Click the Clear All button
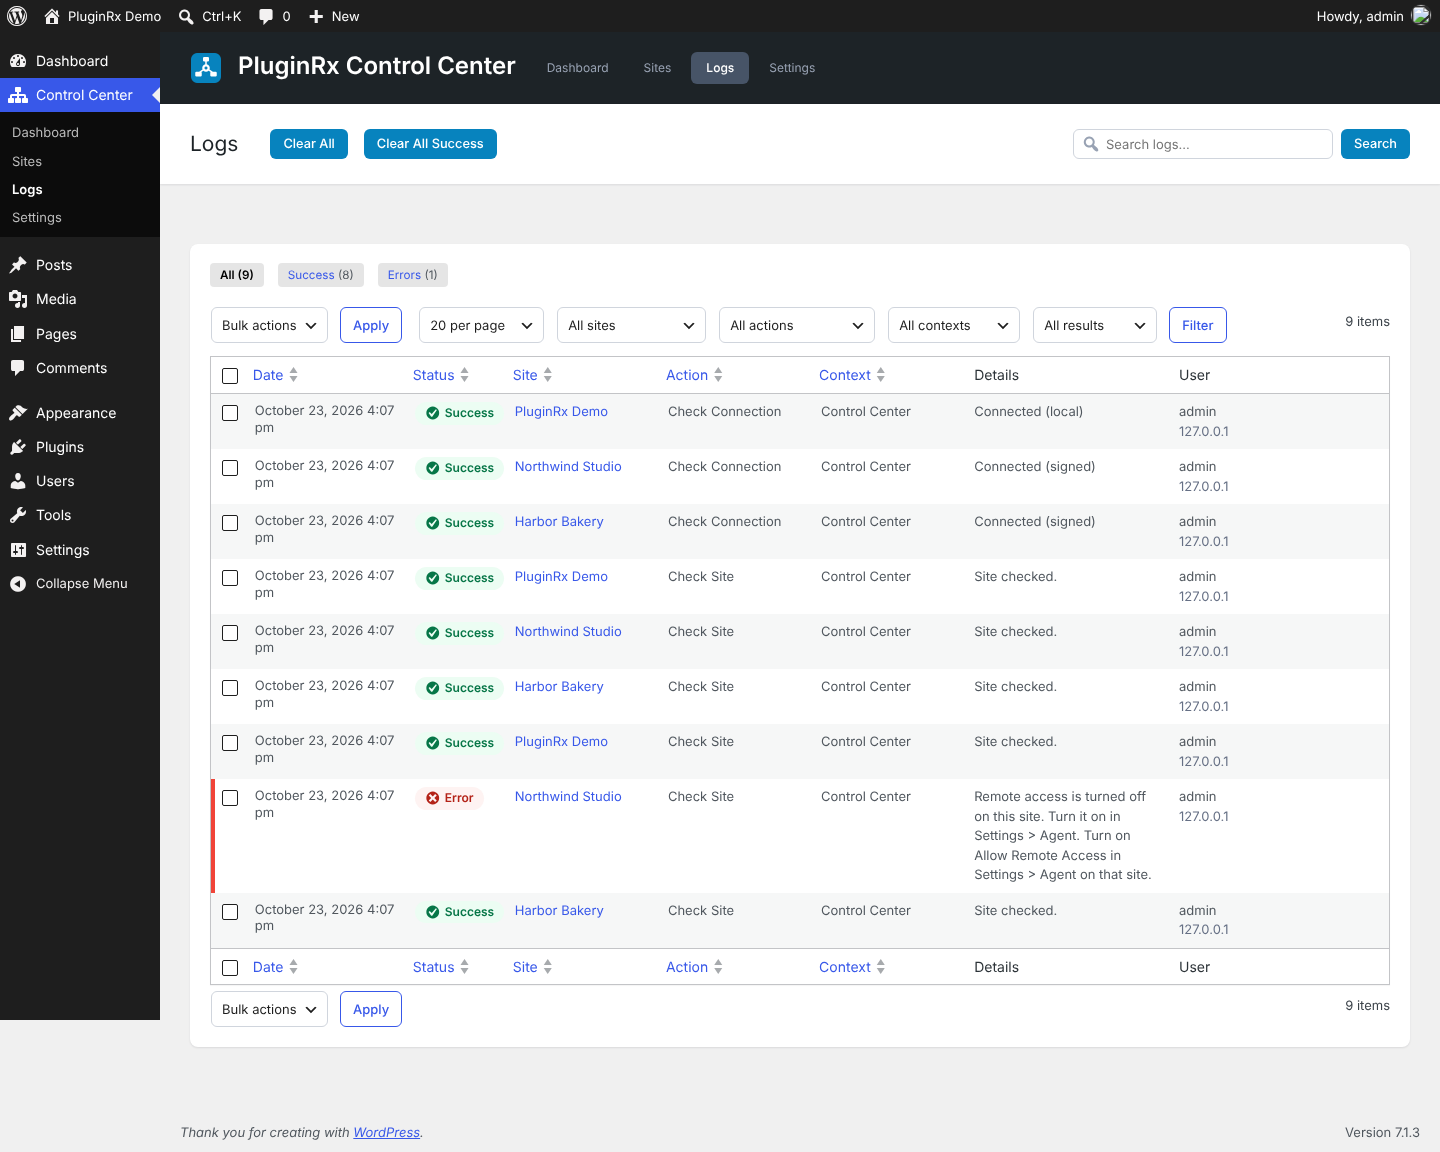 (x=309, y=144)
